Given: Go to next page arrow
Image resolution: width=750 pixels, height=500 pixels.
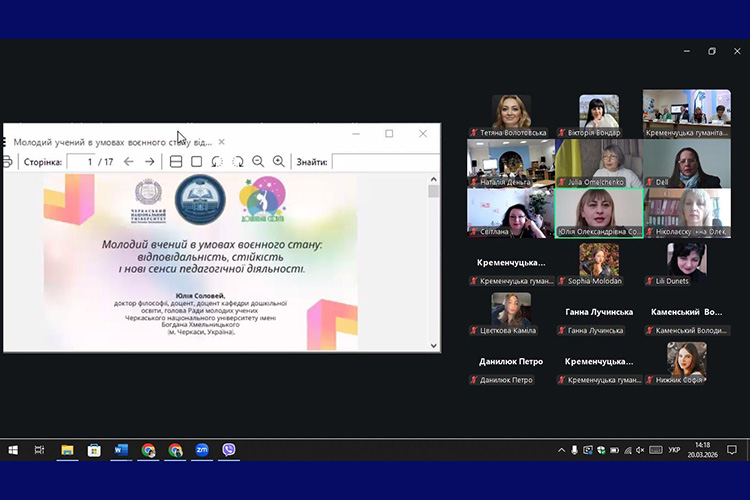Looking at the screenshot, I should (150, 162).
